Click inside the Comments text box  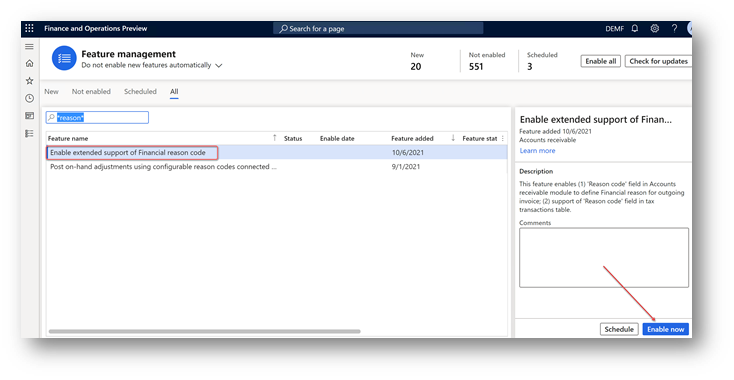tap(604, 257)
